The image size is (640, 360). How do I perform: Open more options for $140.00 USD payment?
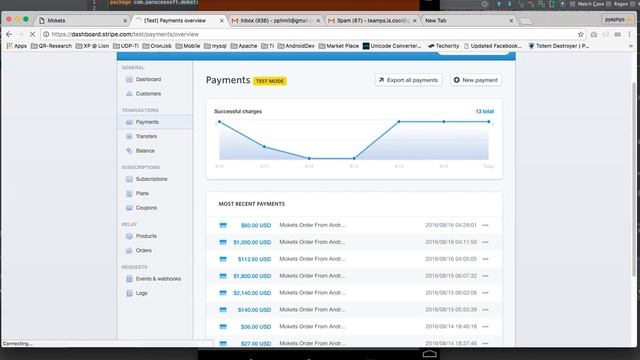pos(485,310)
